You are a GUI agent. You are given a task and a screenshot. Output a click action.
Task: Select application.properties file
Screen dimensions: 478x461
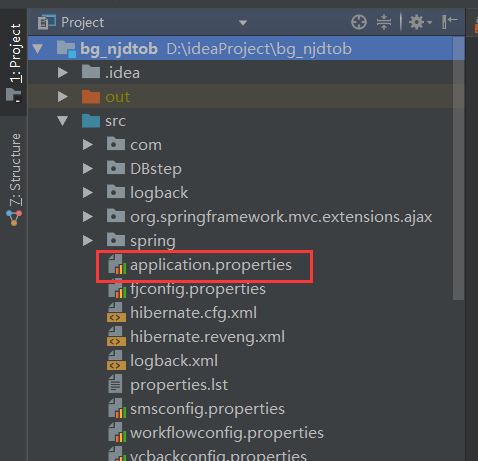(211, 265)
